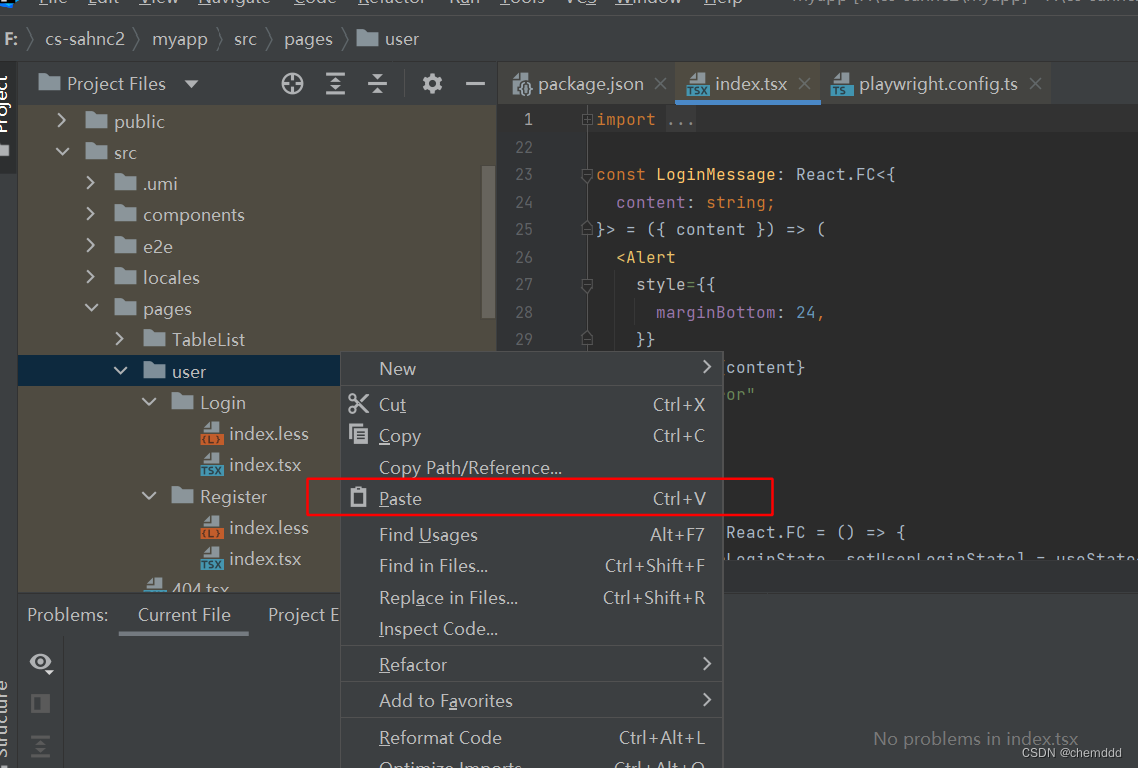Collapse the src folder
1138x768 pixels.
(62, 152)
